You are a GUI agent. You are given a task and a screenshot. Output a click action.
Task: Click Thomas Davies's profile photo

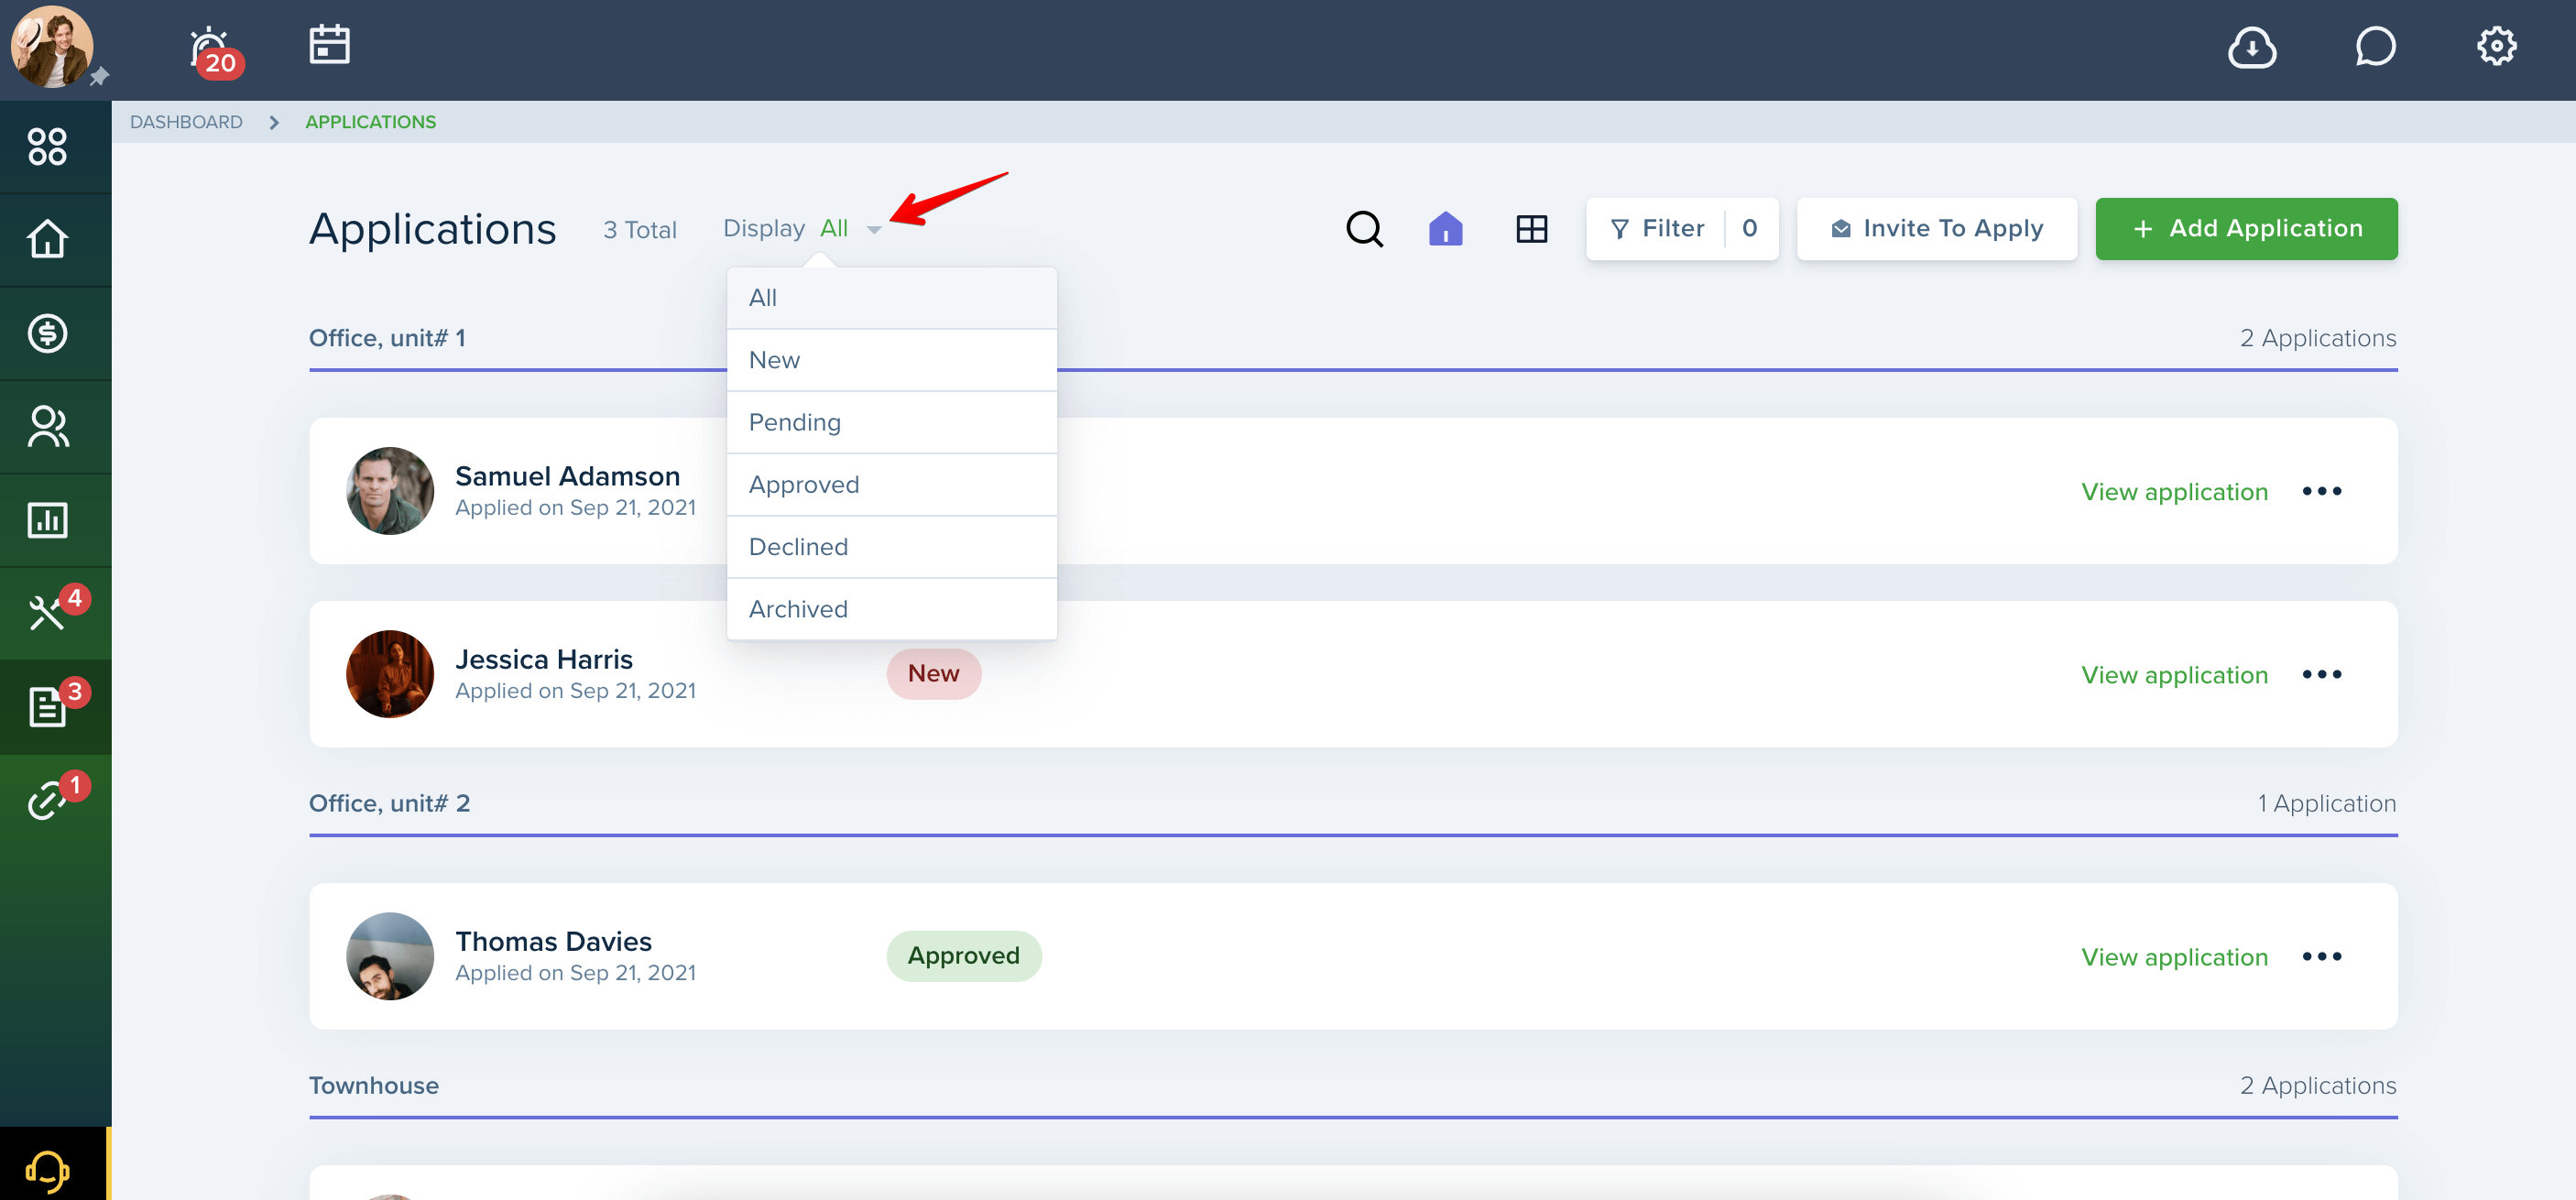click(x=390, y=956)
